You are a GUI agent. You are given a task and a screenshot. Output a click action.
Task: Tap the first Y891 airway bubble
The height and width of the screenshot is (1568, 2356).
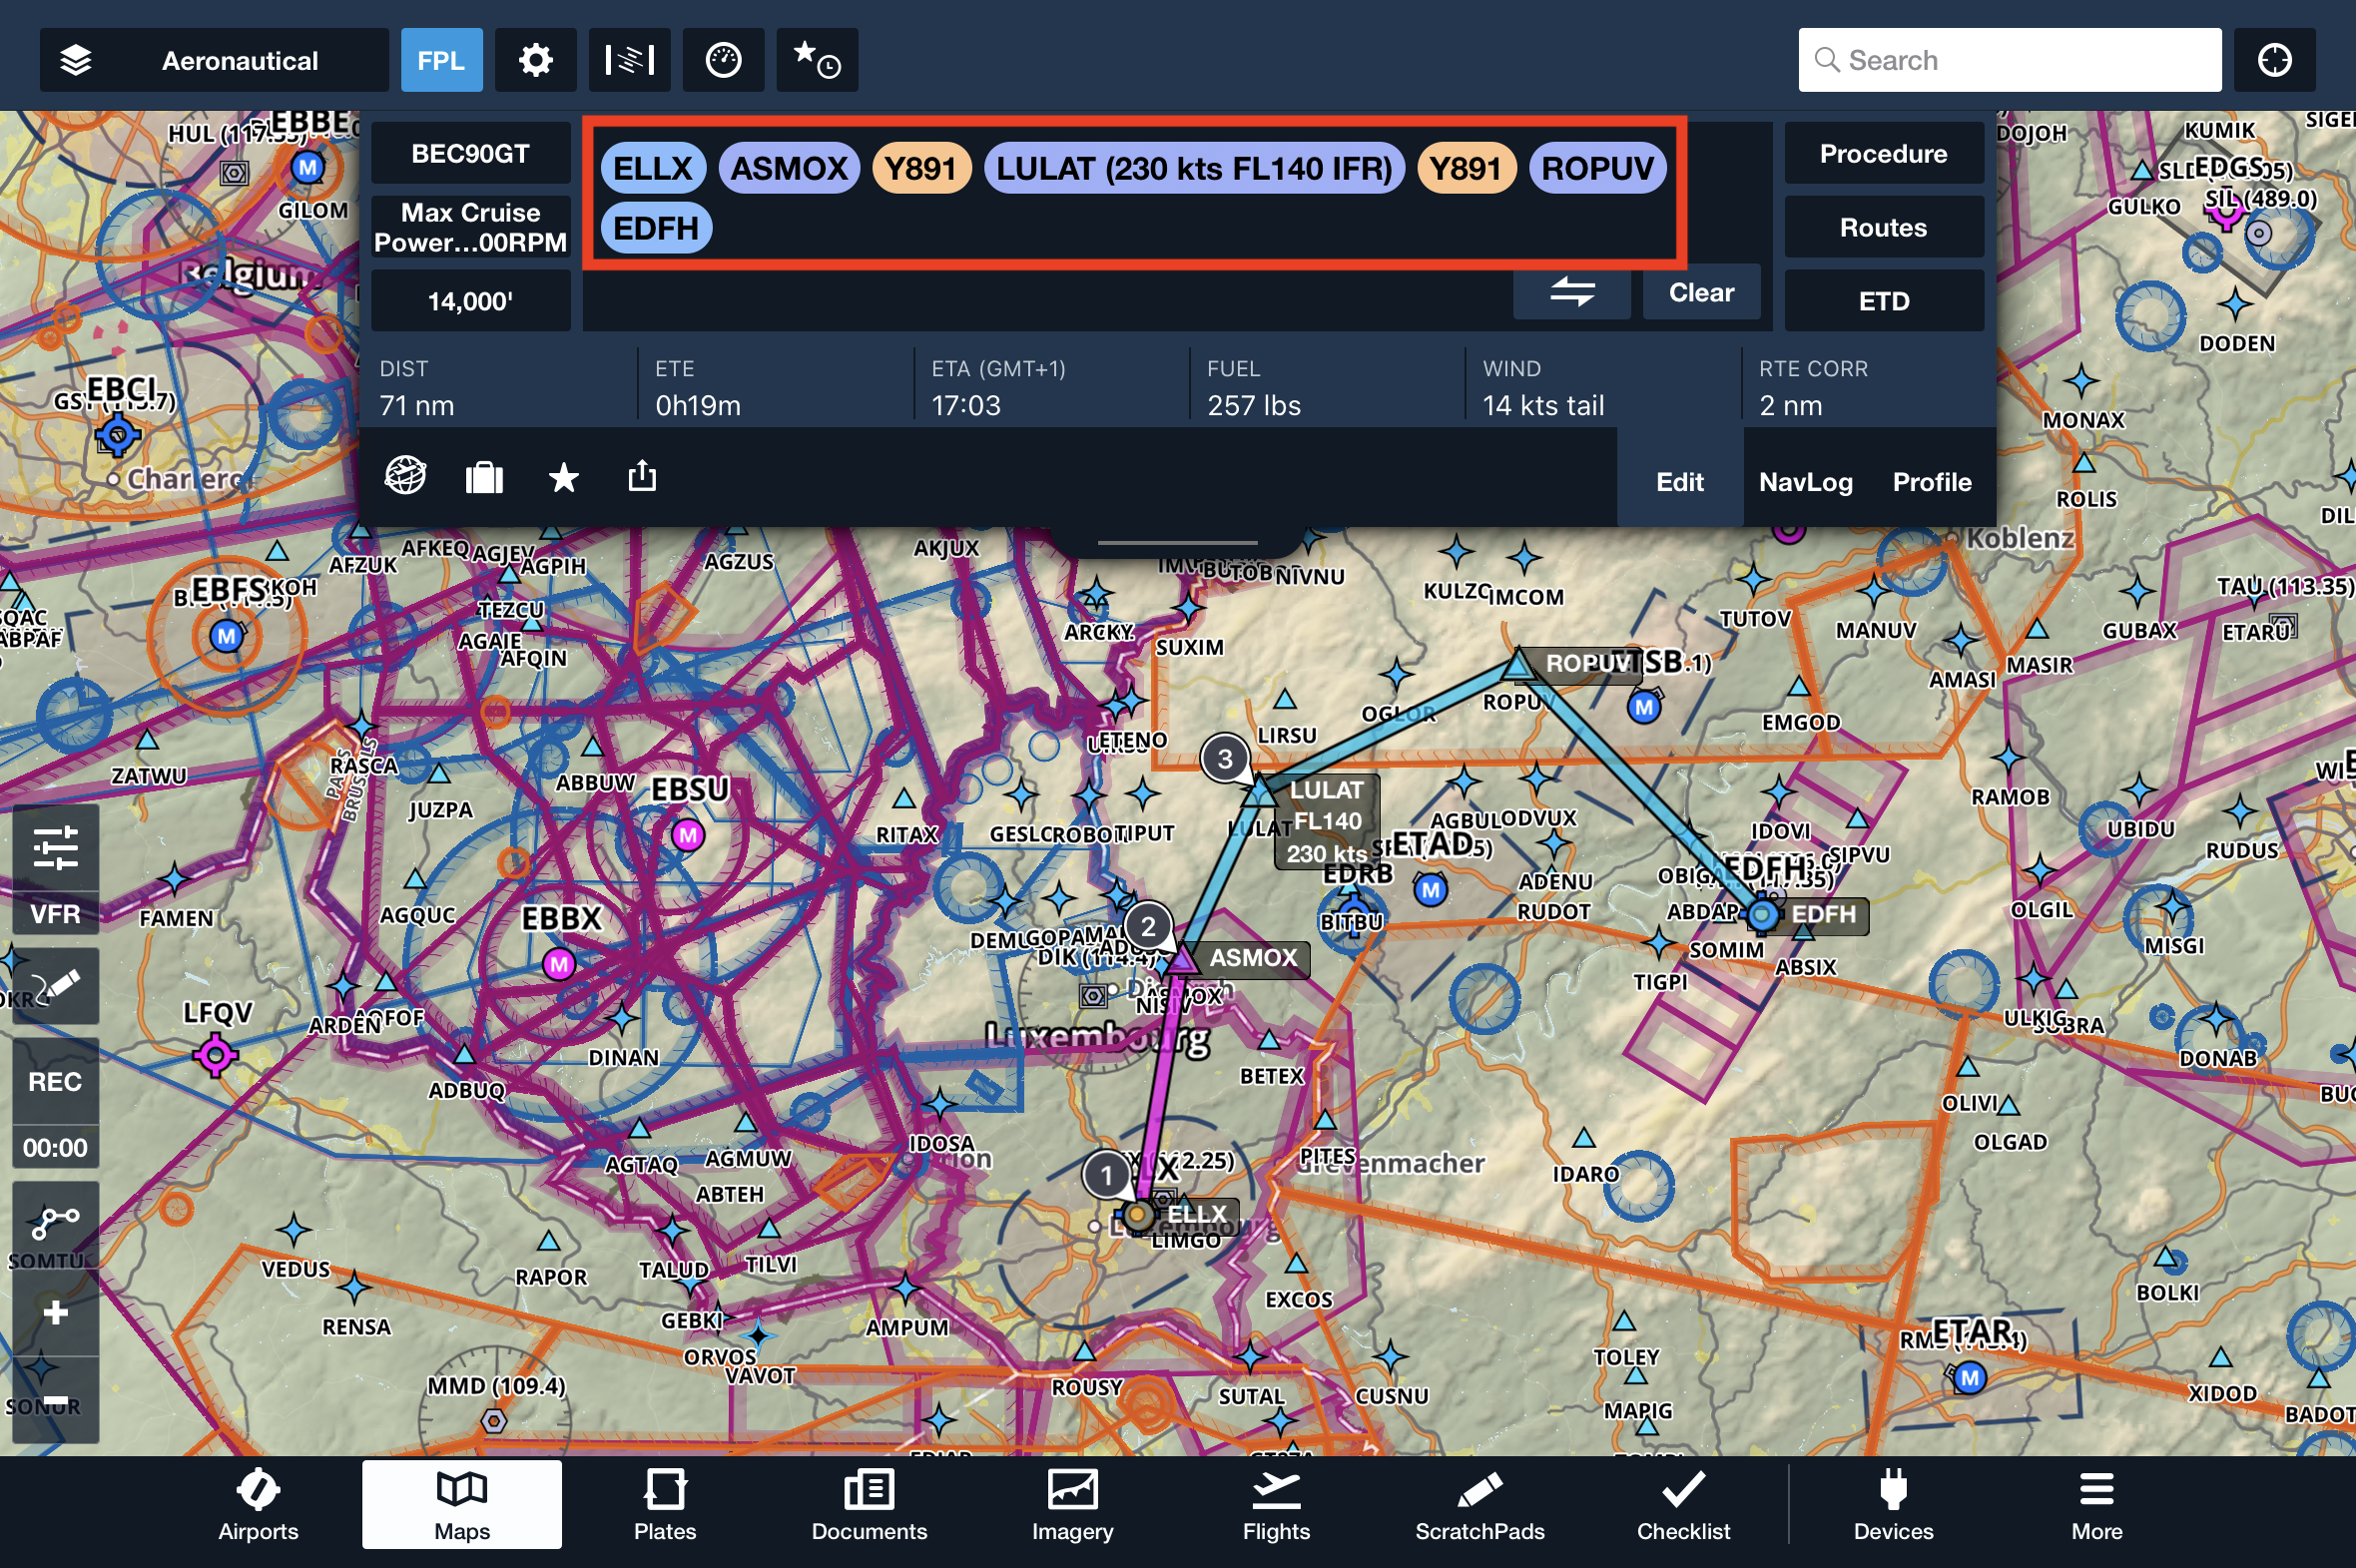921,168
